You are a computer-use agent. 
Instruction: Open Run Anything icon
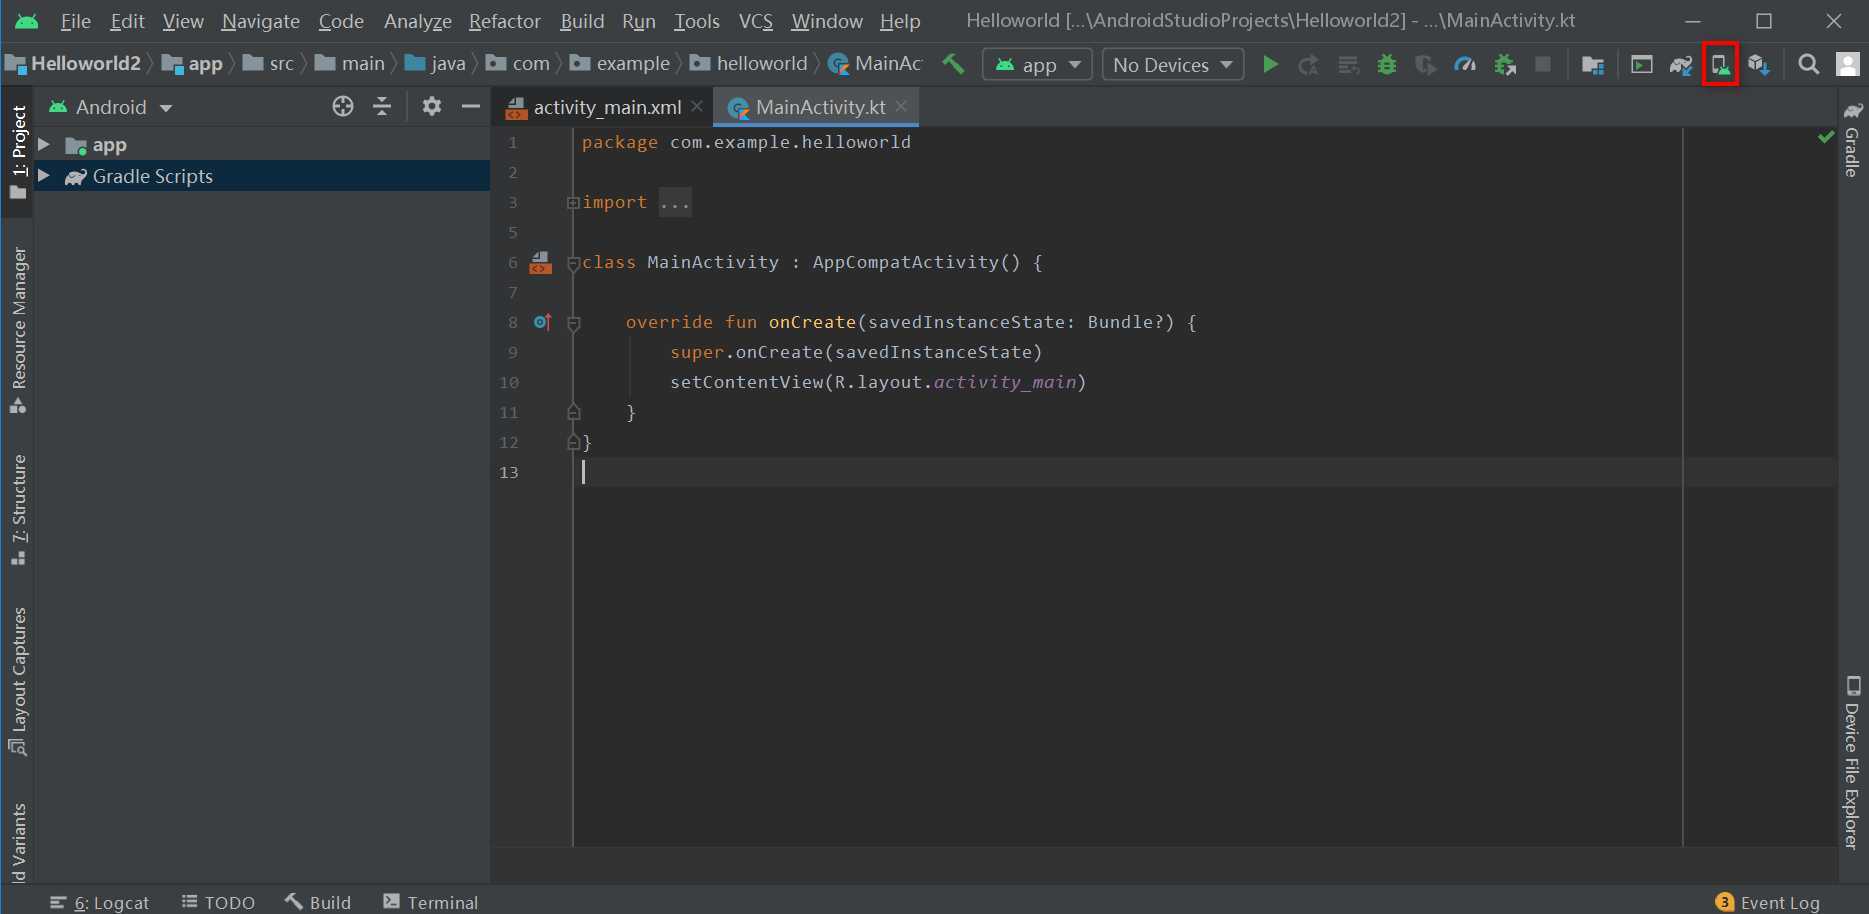(1642, 65)
